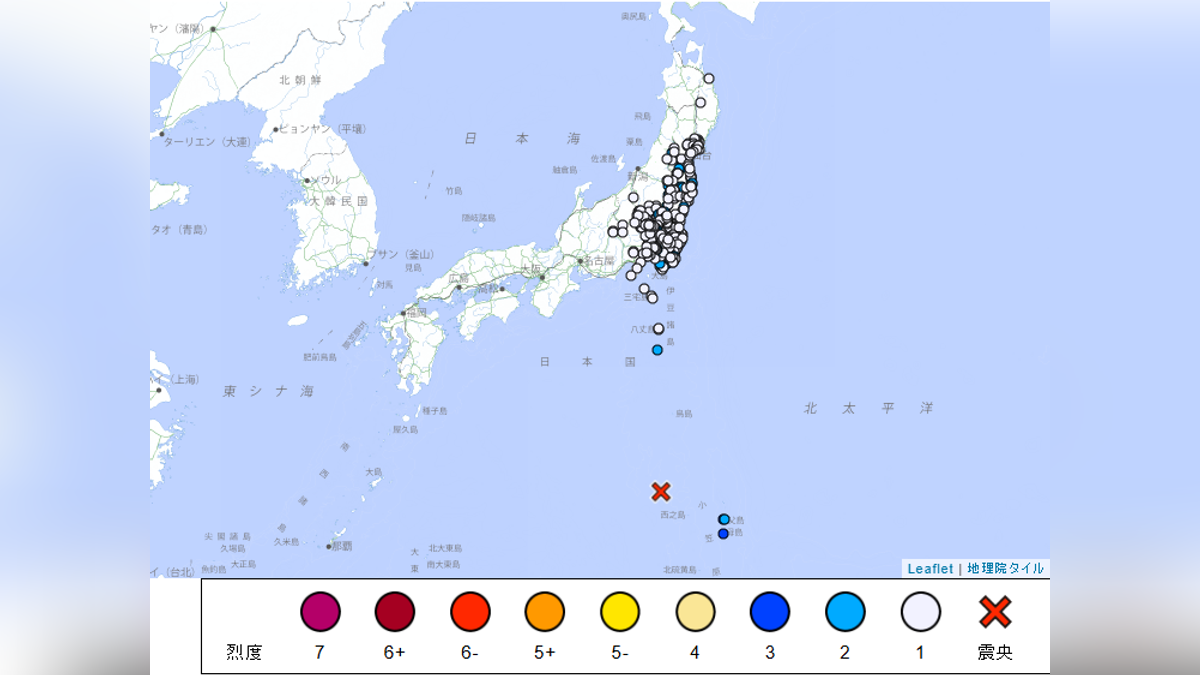Viewport: 1200px width, 675px height.
Task: Click the 南大東島 island label
Action: click(443, 565)
